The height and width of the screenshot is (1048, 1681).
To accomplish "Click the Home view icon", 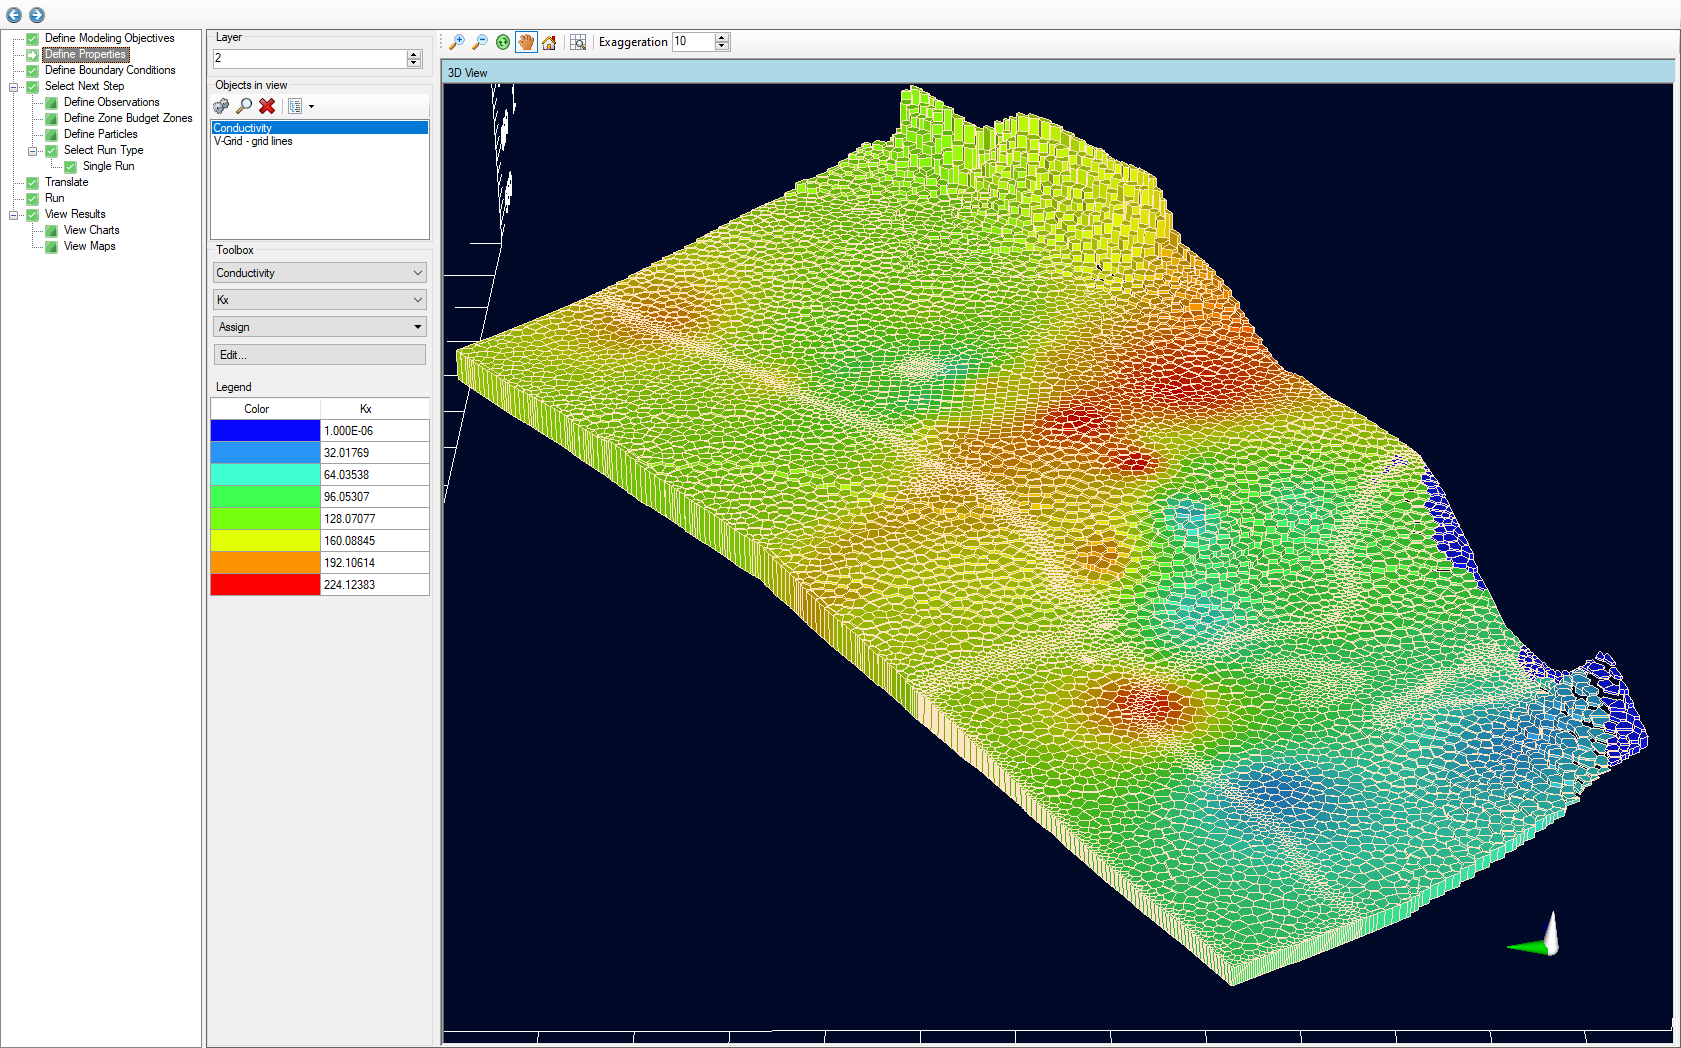I will (x=549, y=42).
